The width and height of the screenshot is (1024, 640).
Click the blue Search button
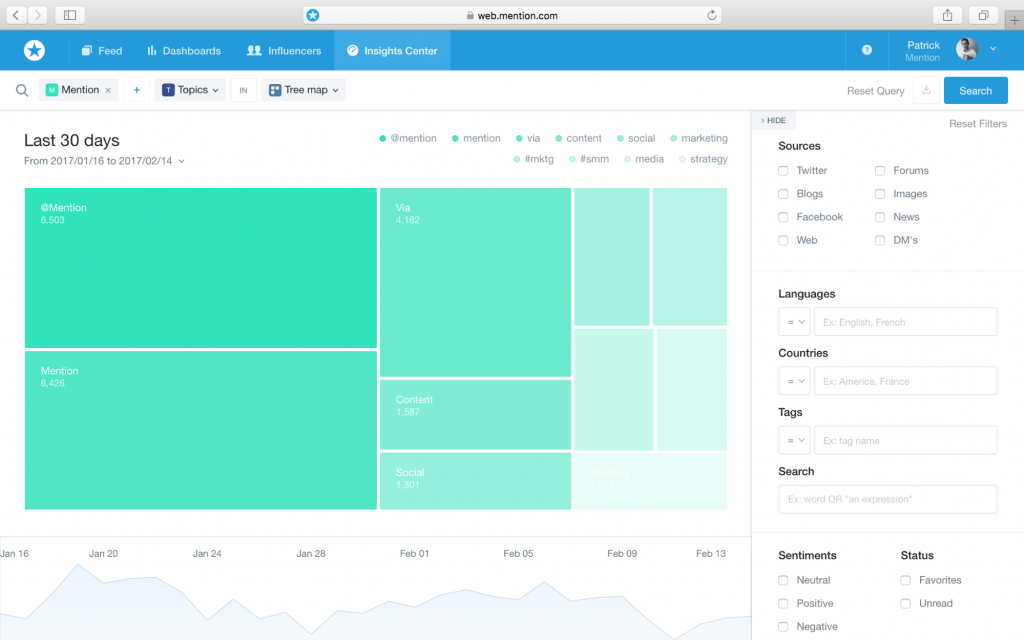pos(975,91)
